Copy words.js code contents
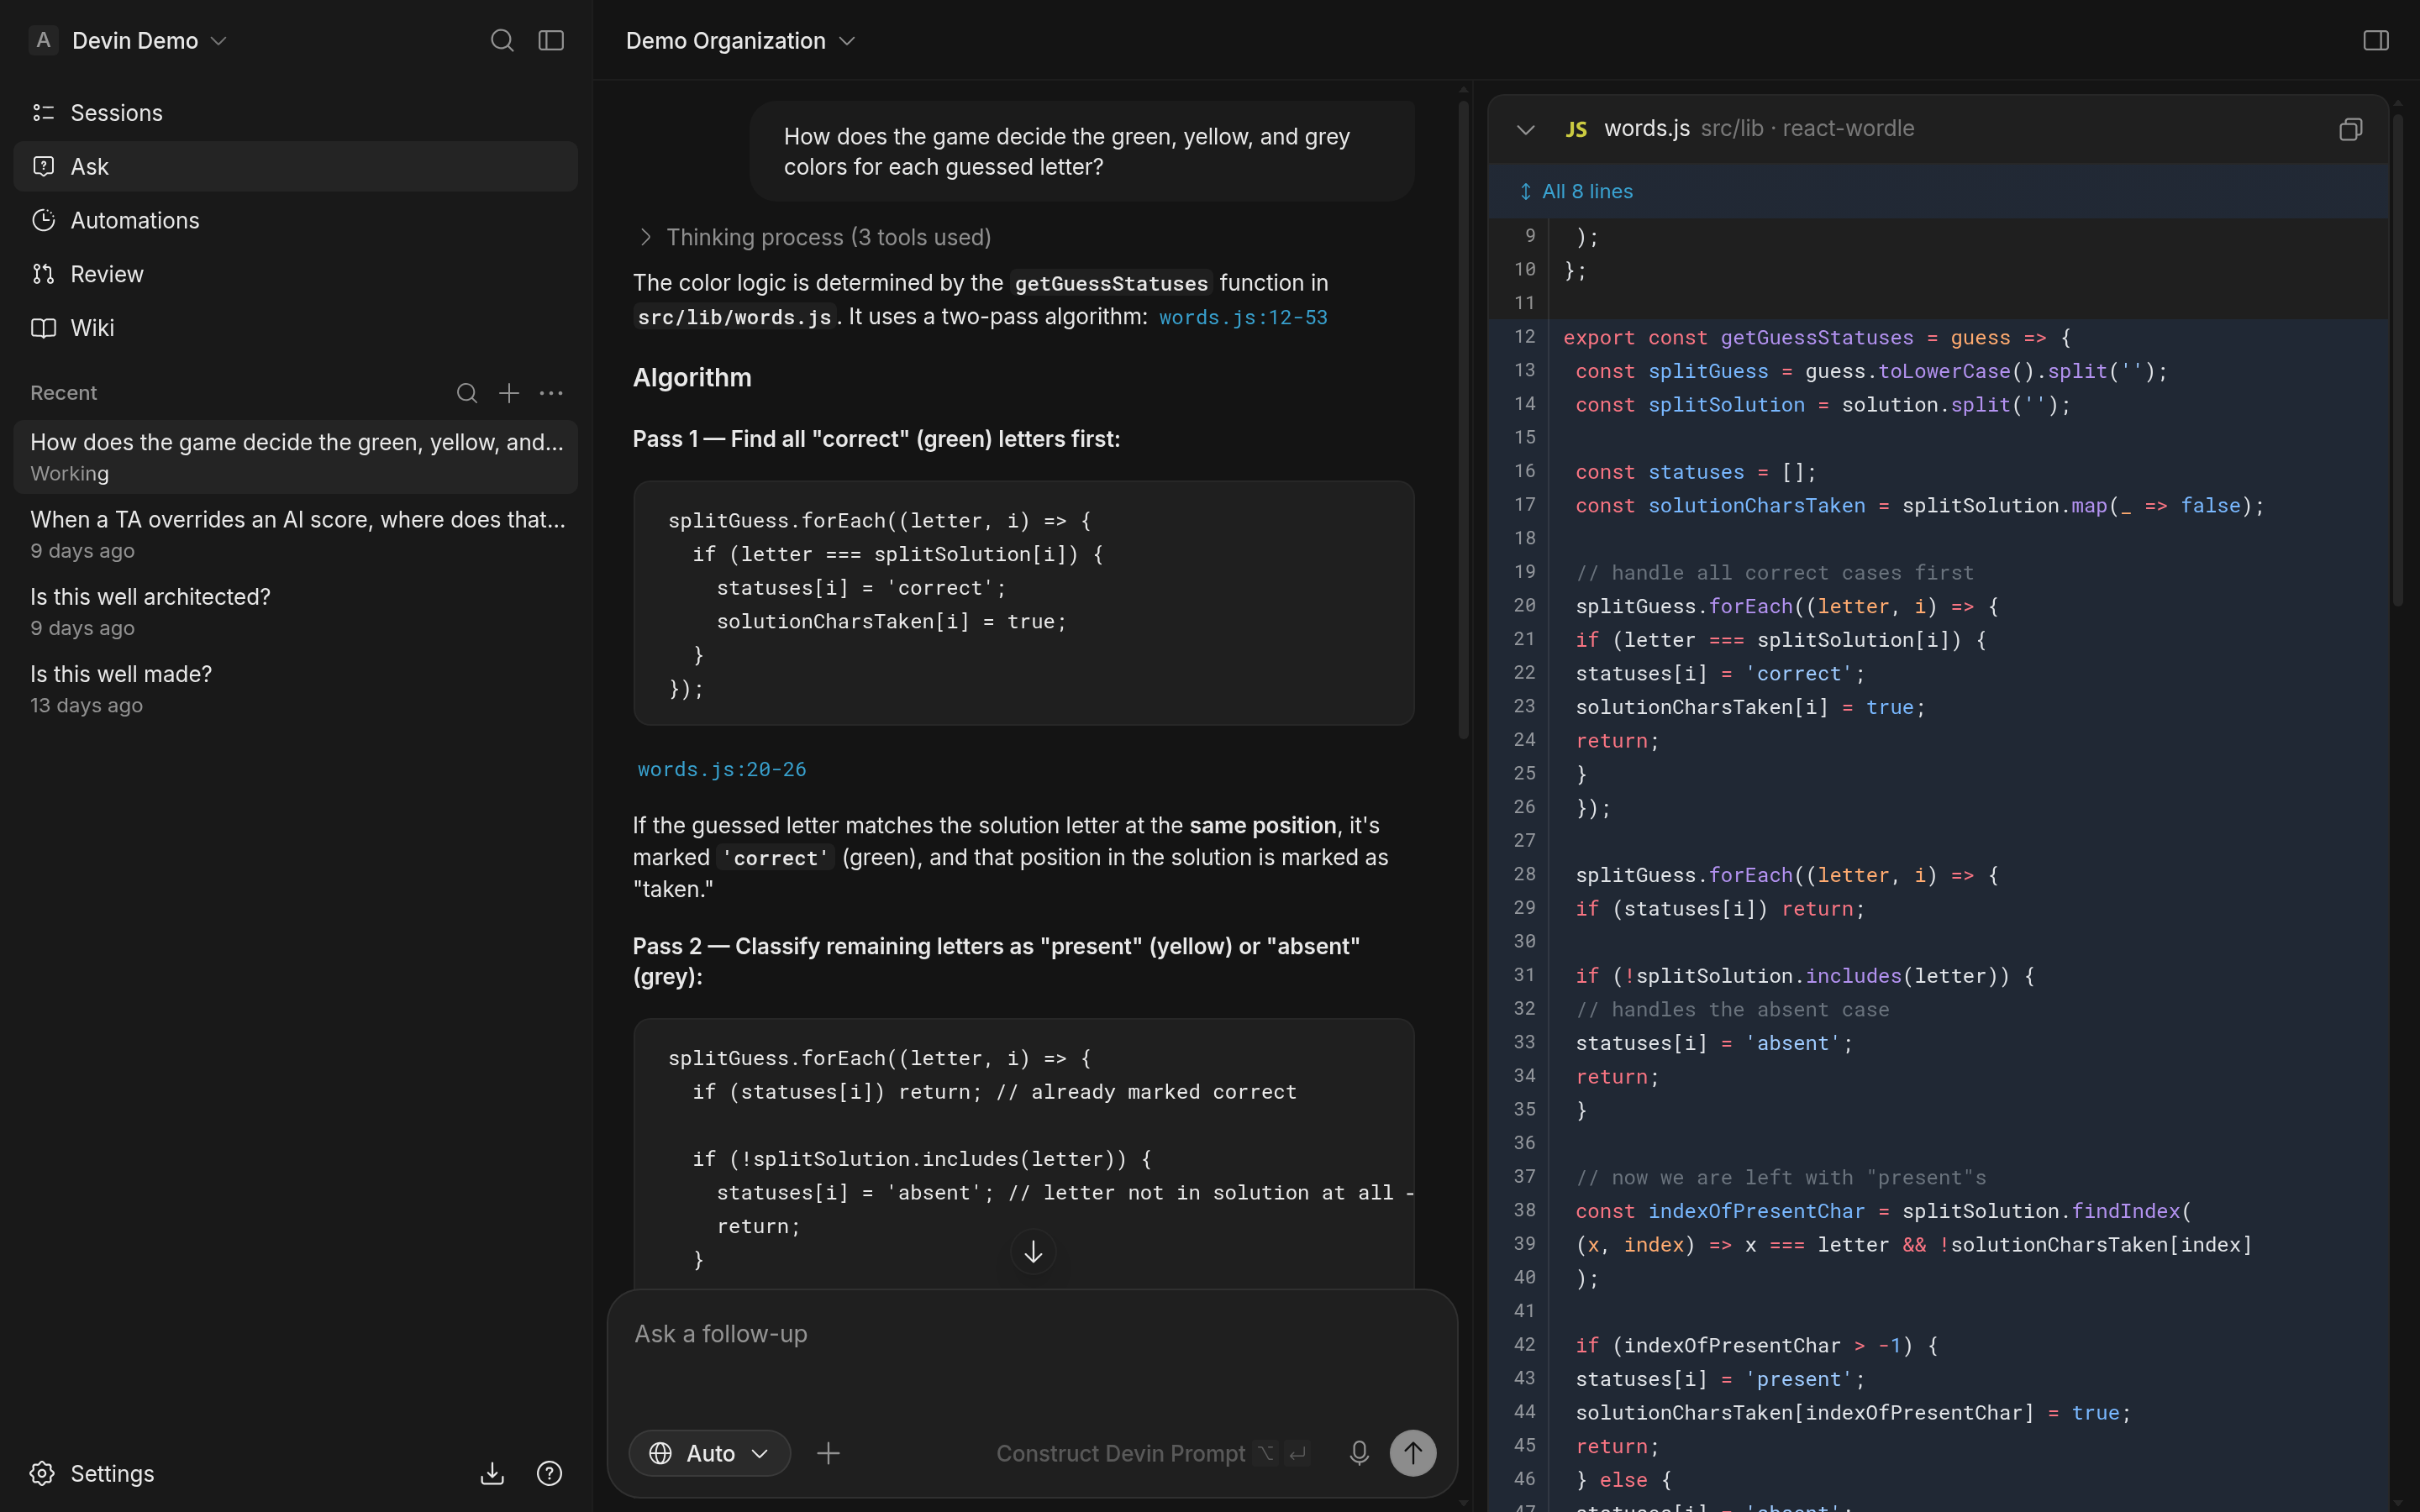 (x=2350, y=129)
